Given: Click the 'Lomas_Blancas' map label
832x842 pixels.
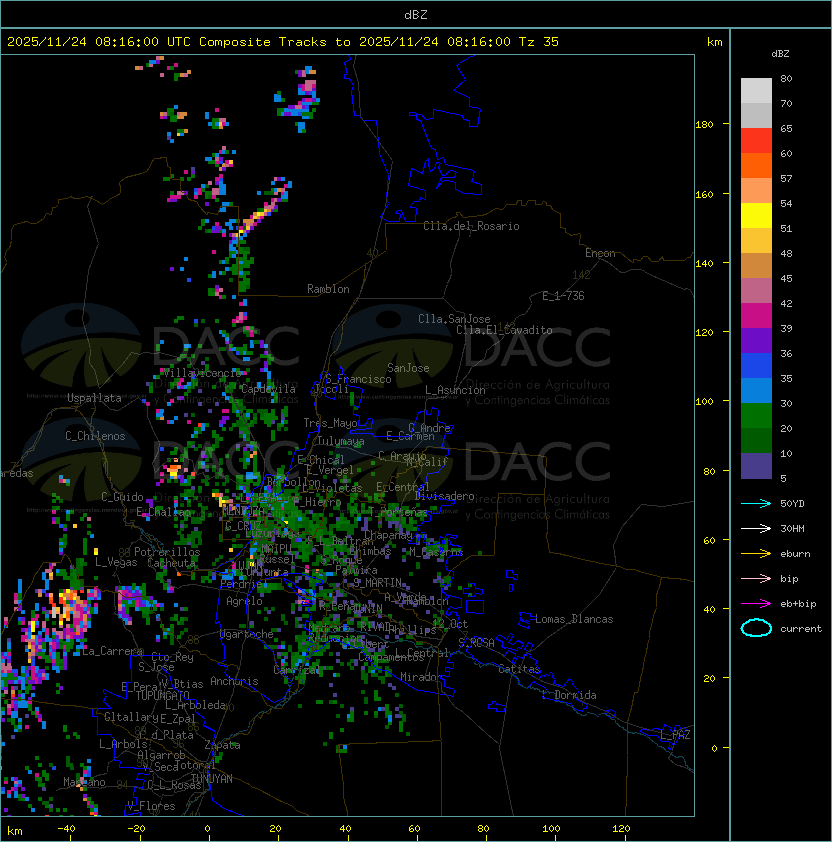Looking at the screenshot, I should 574,619.
